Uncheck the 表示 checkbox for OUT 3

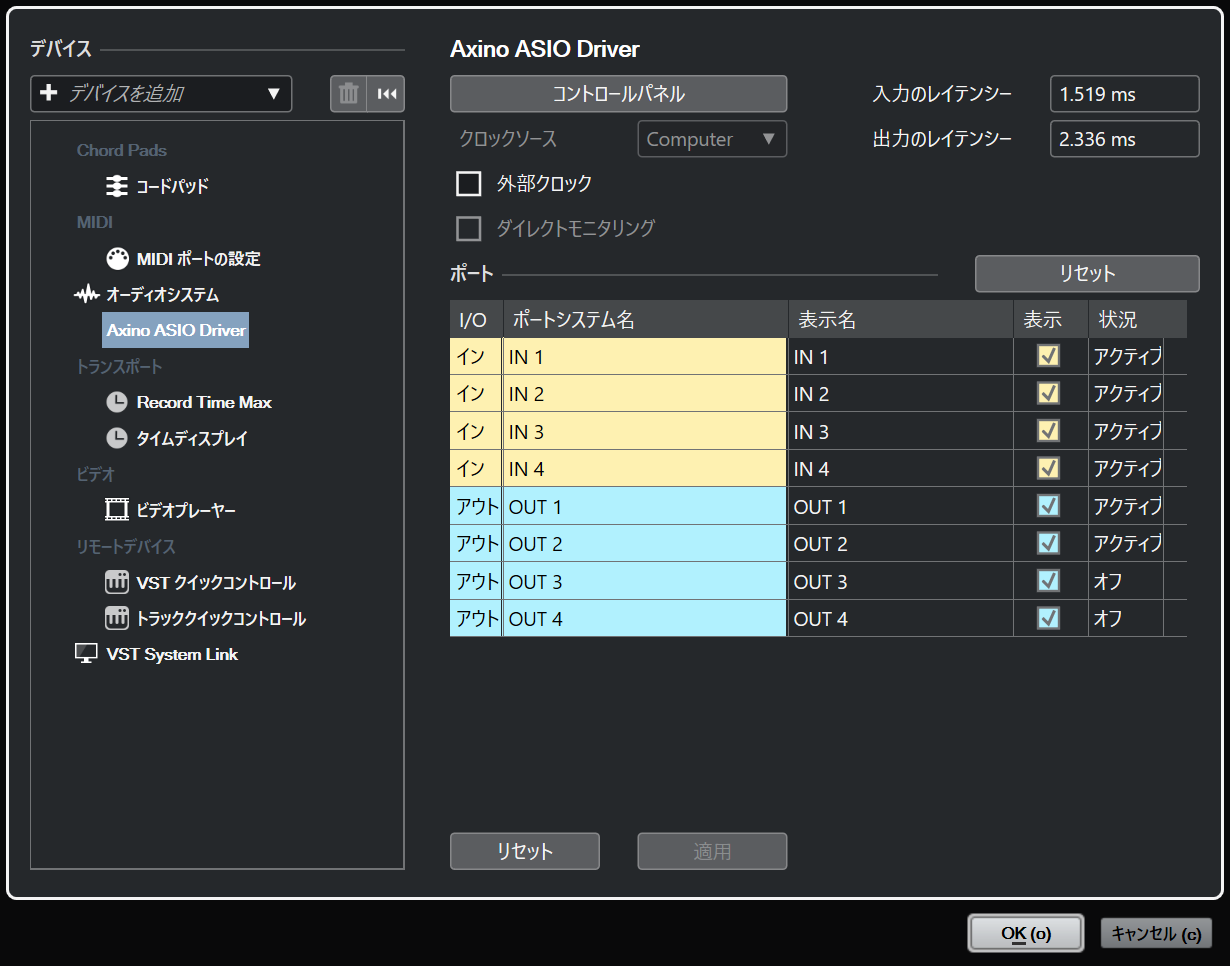click(1048, 581)
